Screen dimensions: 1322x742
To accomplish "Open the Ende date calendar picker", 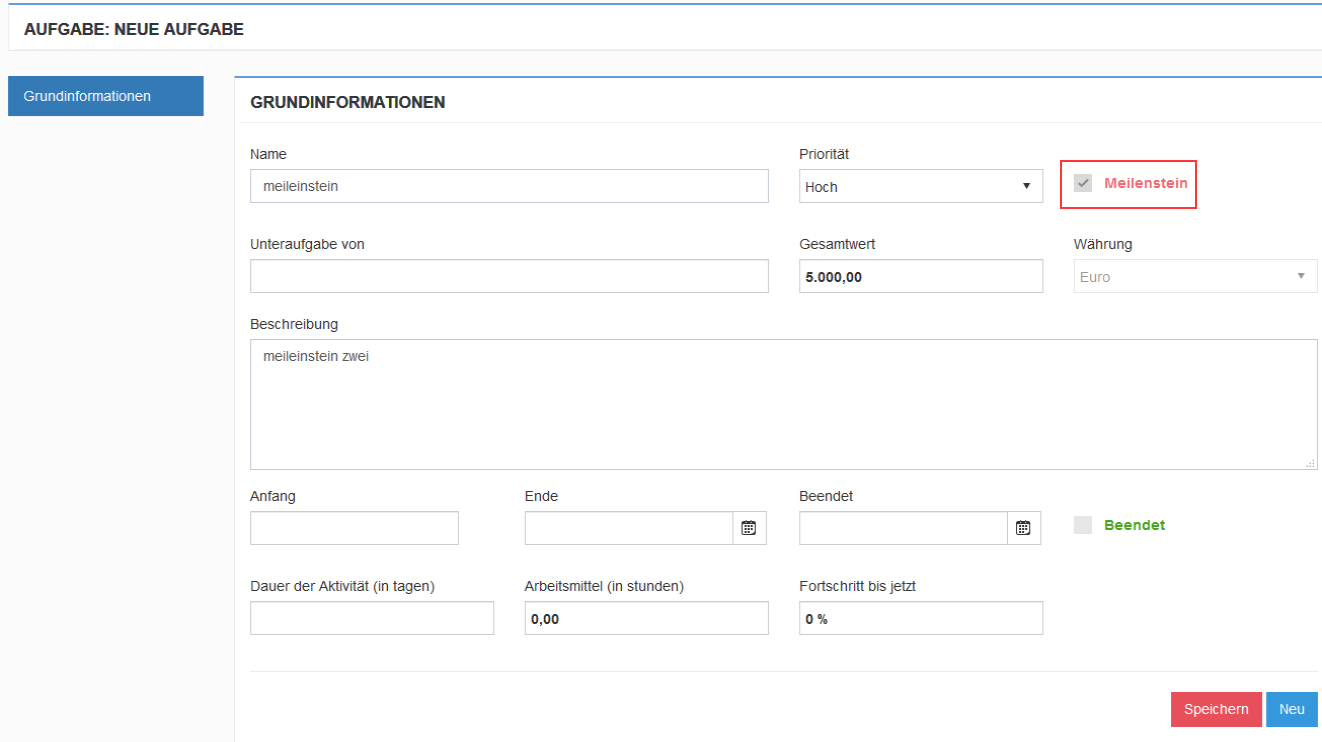I will (x=749, y=528).
